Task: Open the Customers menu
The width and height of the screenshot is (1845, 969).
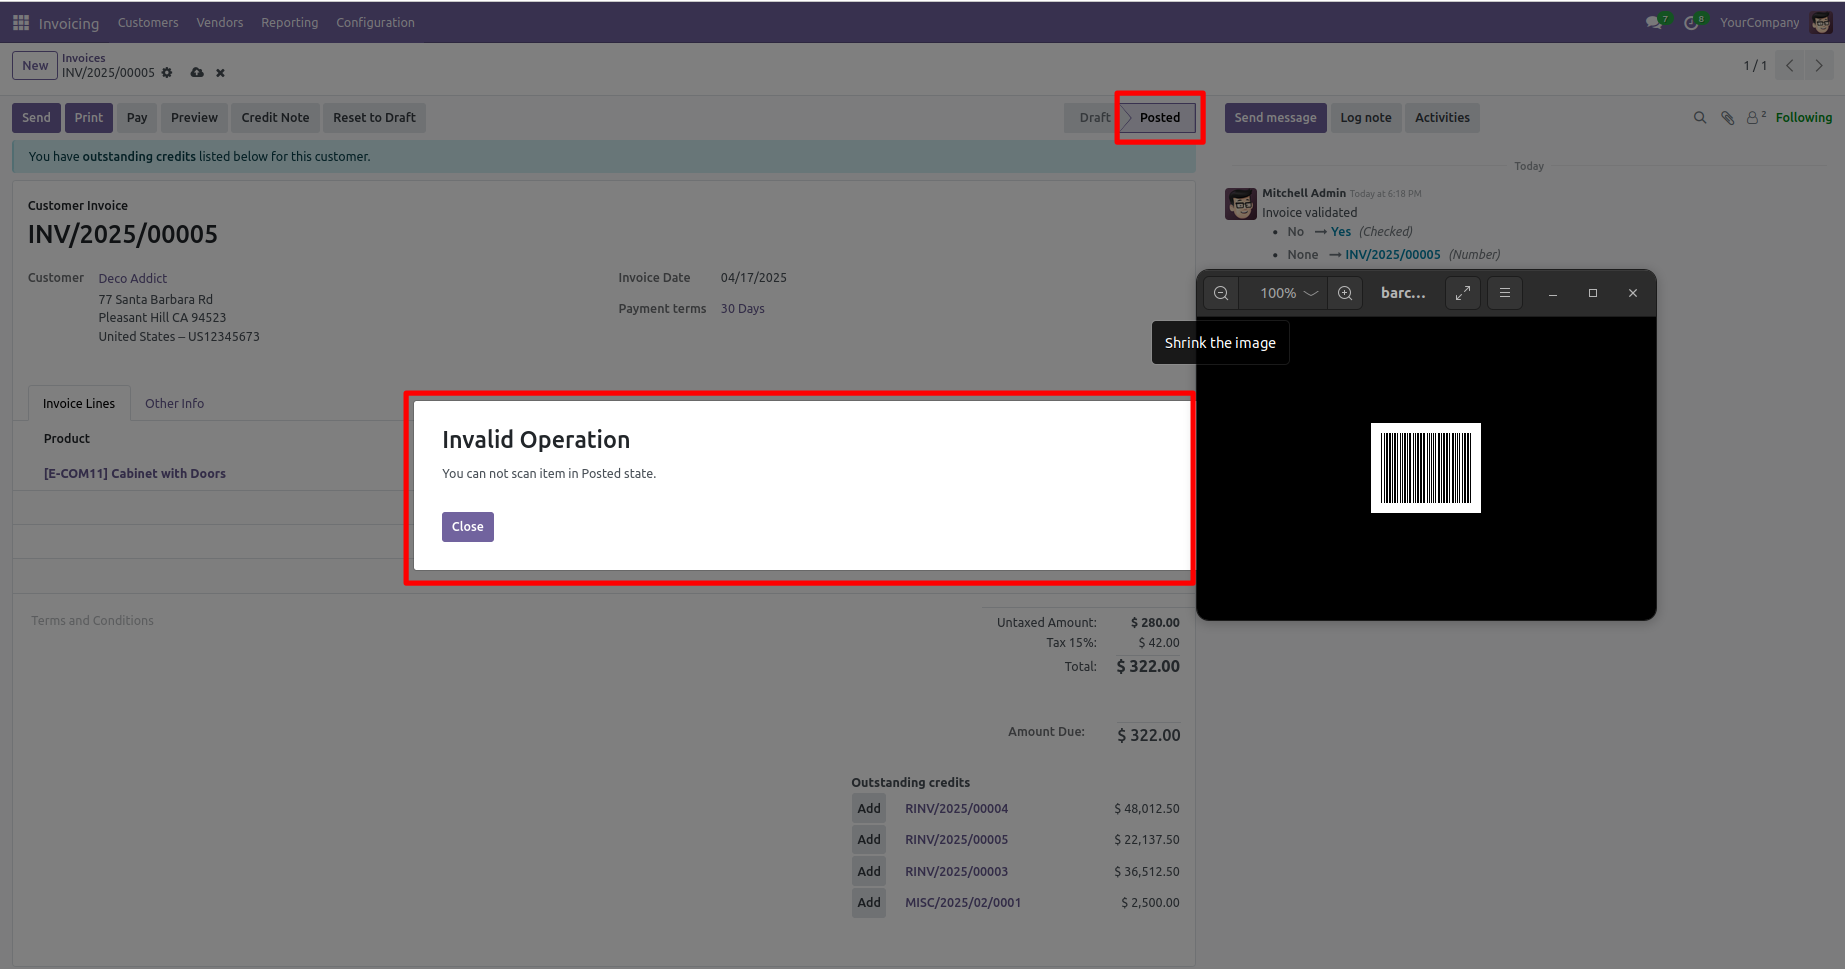Action: point(148,22)
